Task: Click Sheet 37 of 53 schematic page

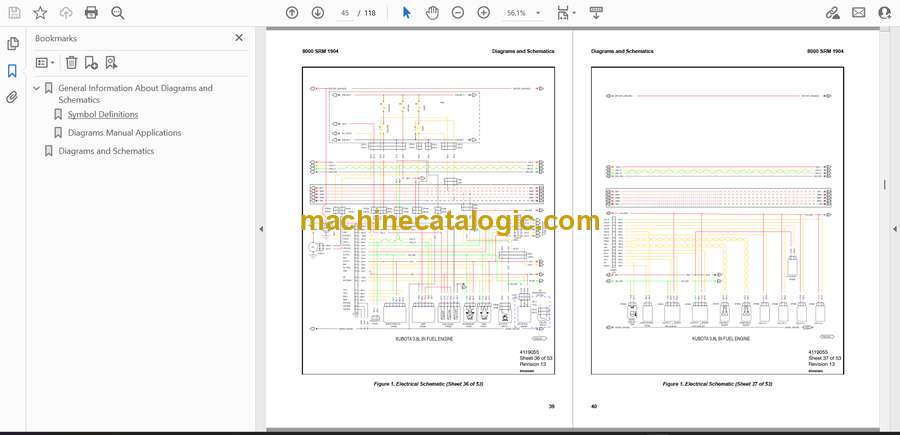Action: click(x=717, y=221)
